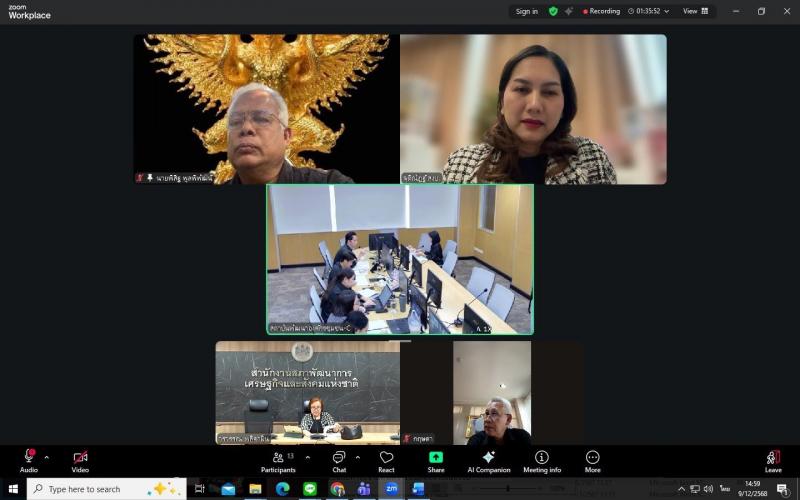Show the Meeting info

pyautogui.click(x=542, y=461)
